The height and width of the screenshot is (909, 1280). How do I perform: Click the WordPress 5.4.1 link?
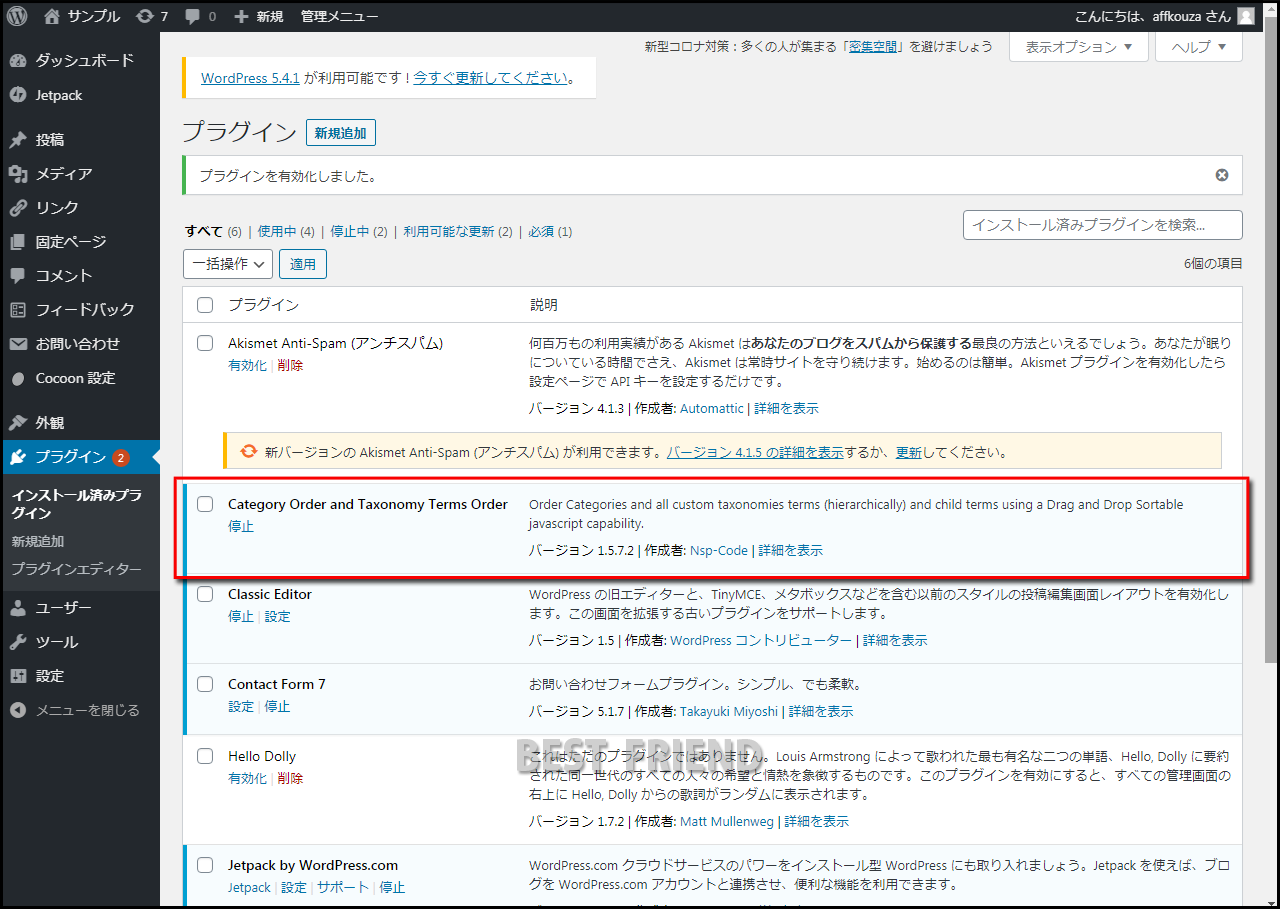point(250,78)
